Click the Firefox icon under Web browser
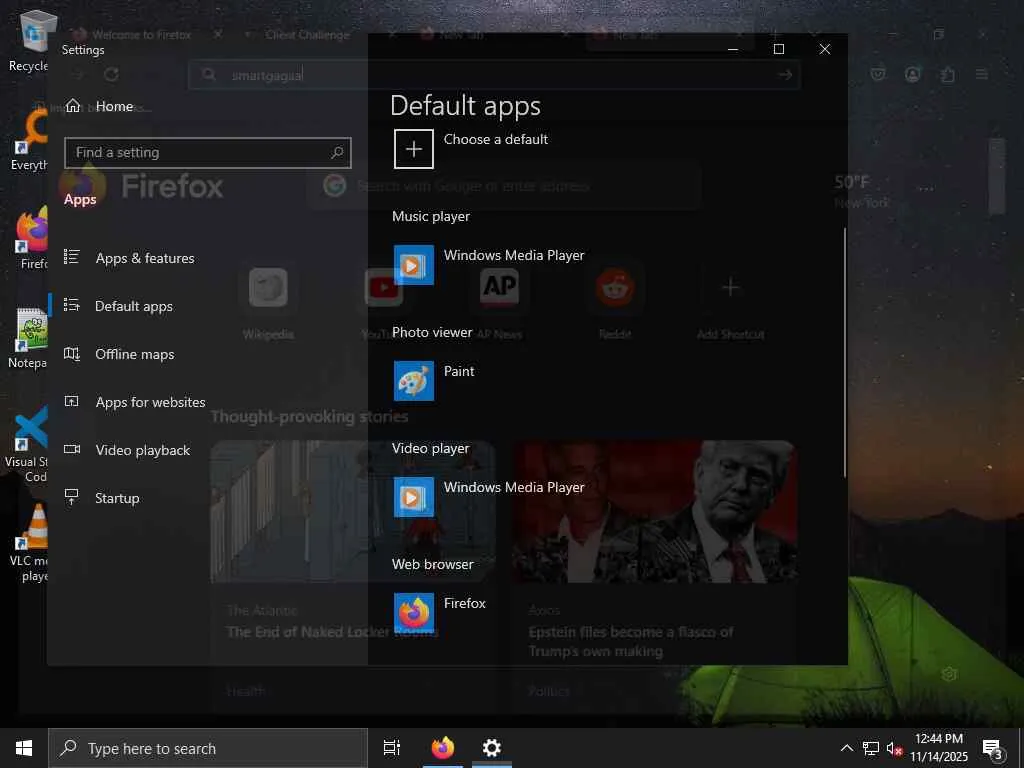The height and width of the screenshot is (768, 1024). 413,613
